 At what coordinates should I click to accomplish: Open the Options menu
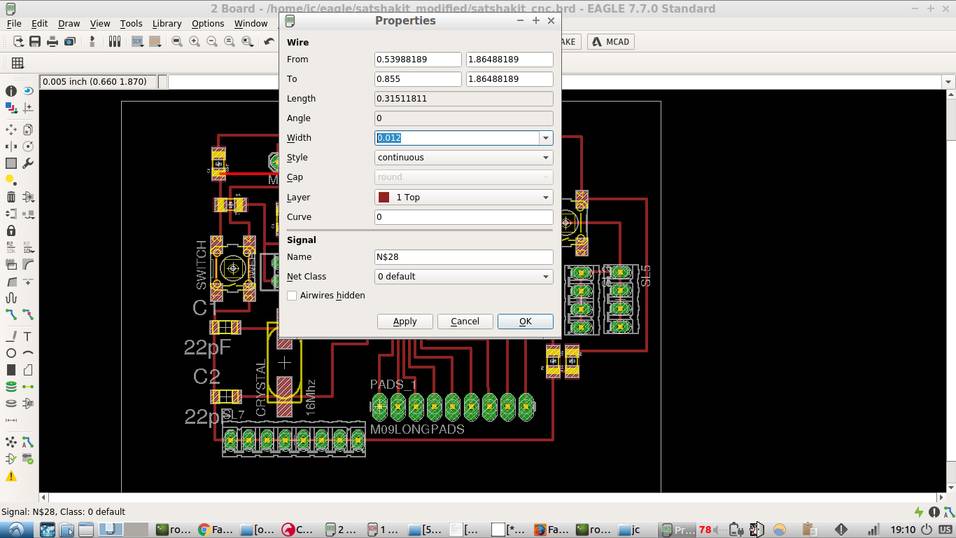click(208, 23)
